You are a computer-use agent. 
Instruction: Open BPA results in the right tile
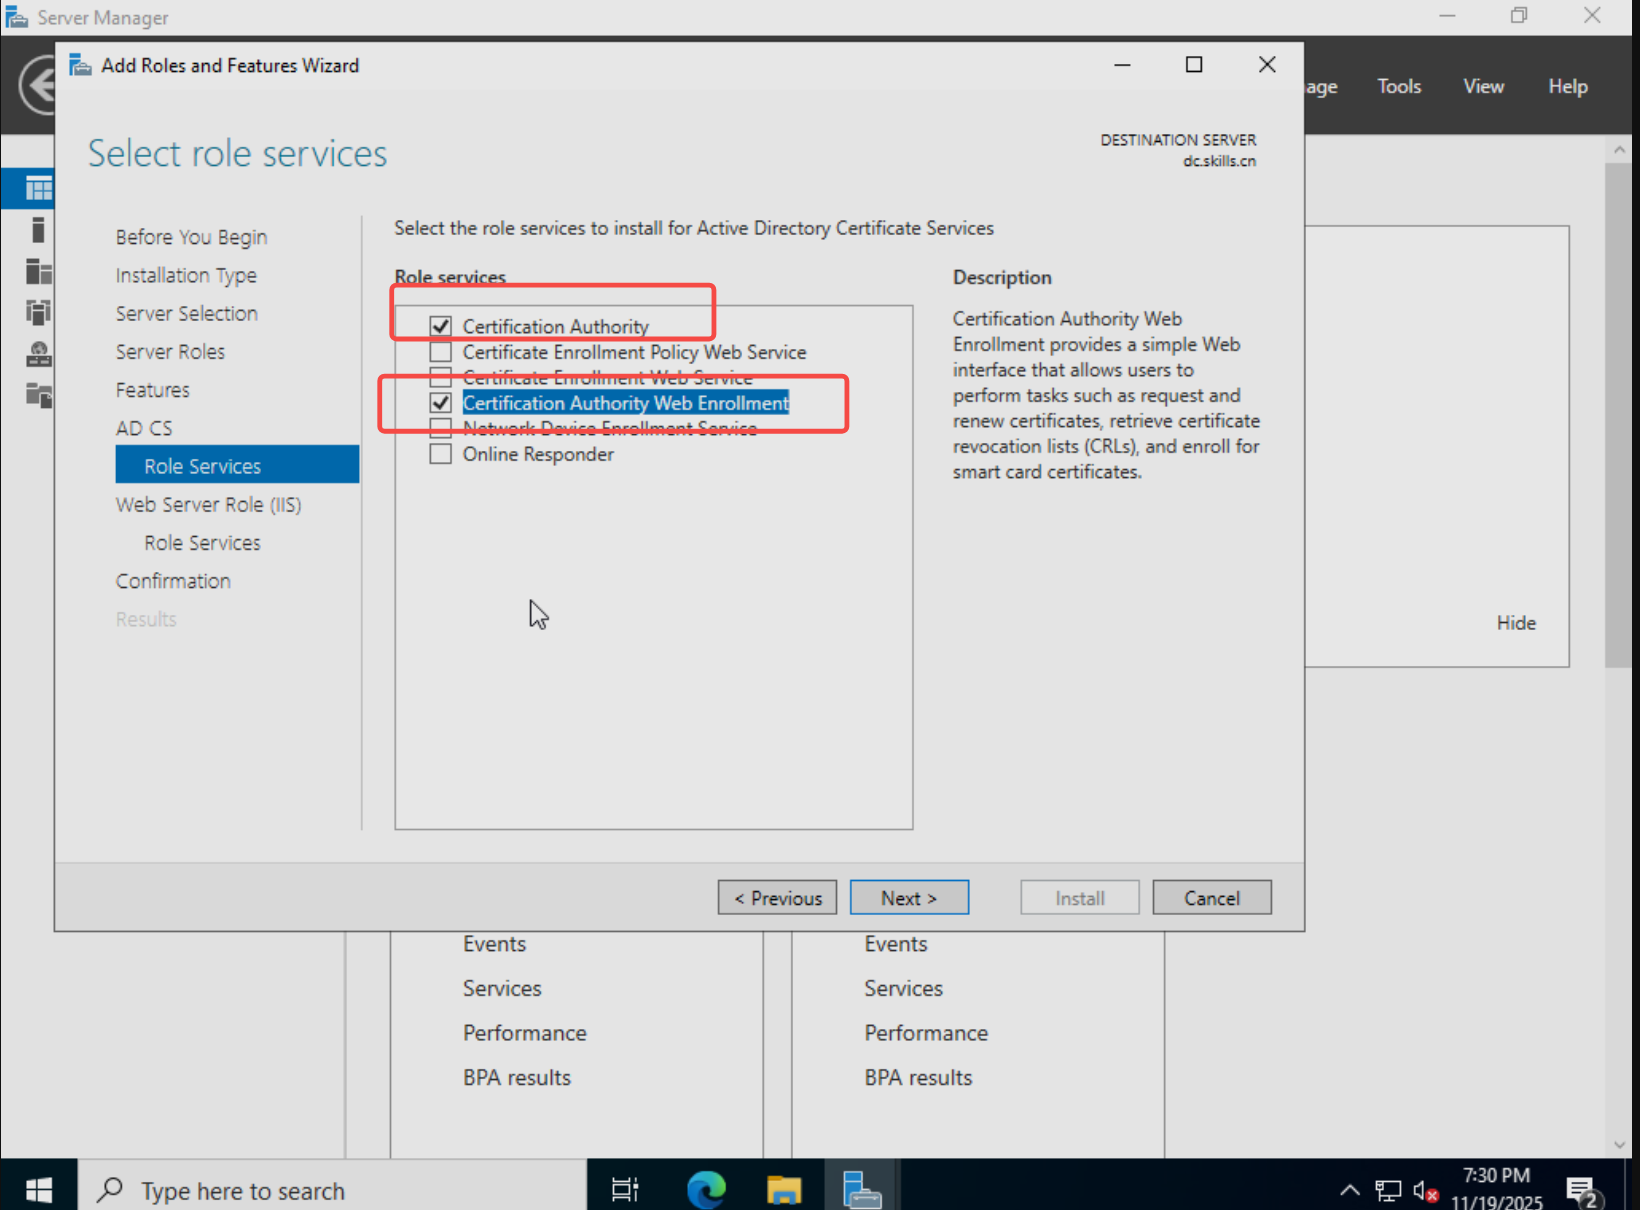click(918, 1077)
